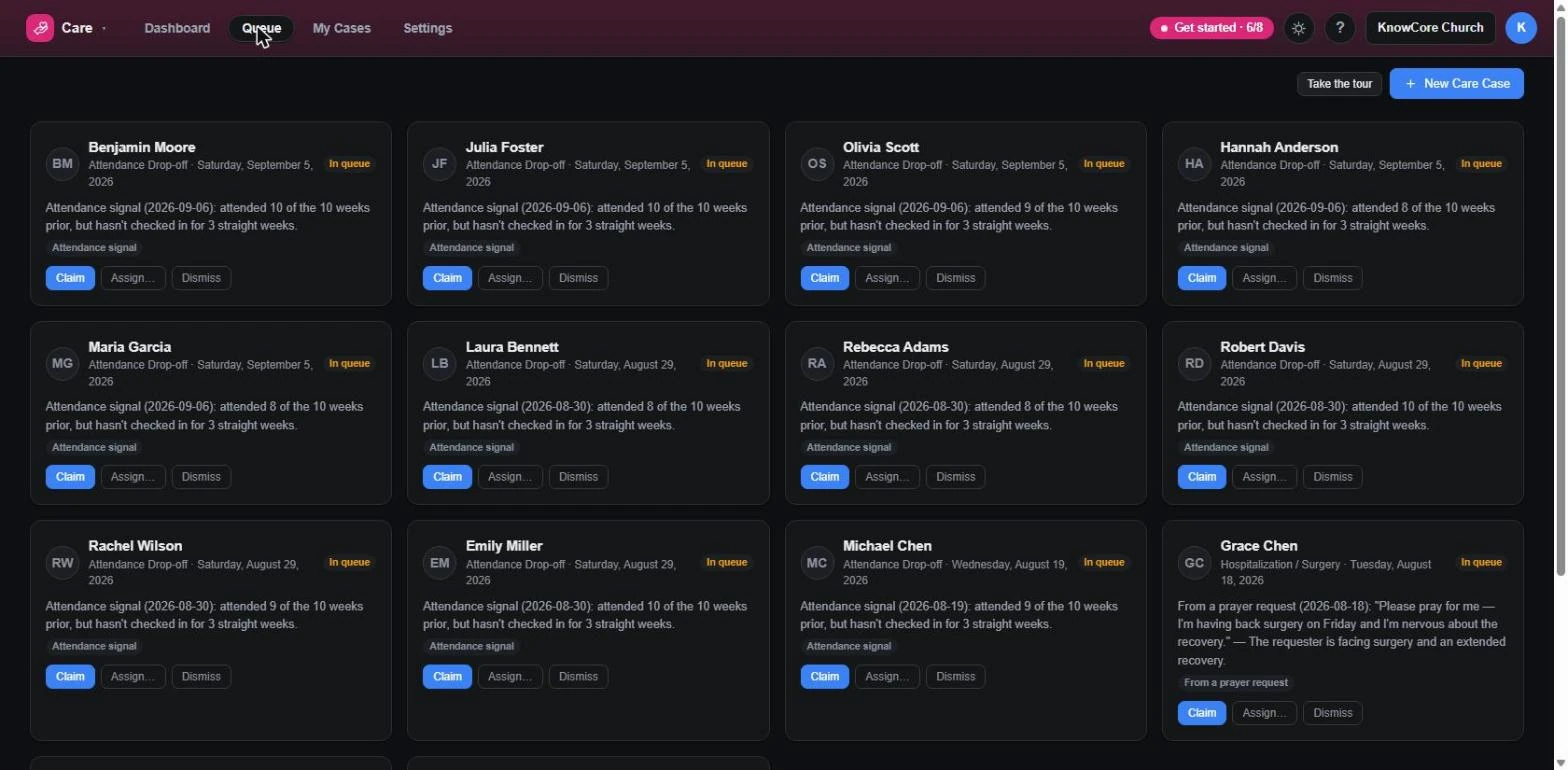This screenshot has width=1568, height=770.
Task: Click Robert Davis's RD avatar
Action: point(1194,364)
